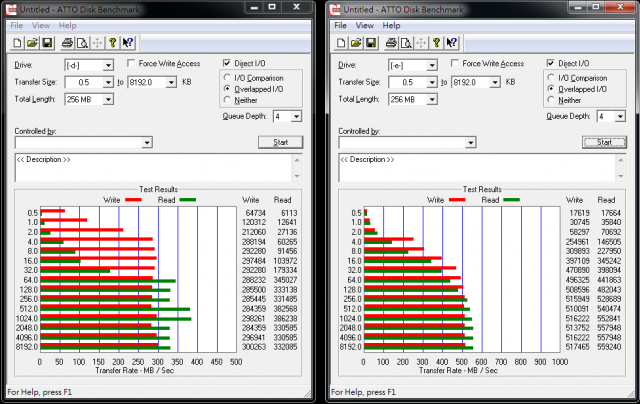The width and height of the screenshot is (640, 404).
Task: Click Print icon in right window
Action: pyautogui.click(x=391, y=43)
